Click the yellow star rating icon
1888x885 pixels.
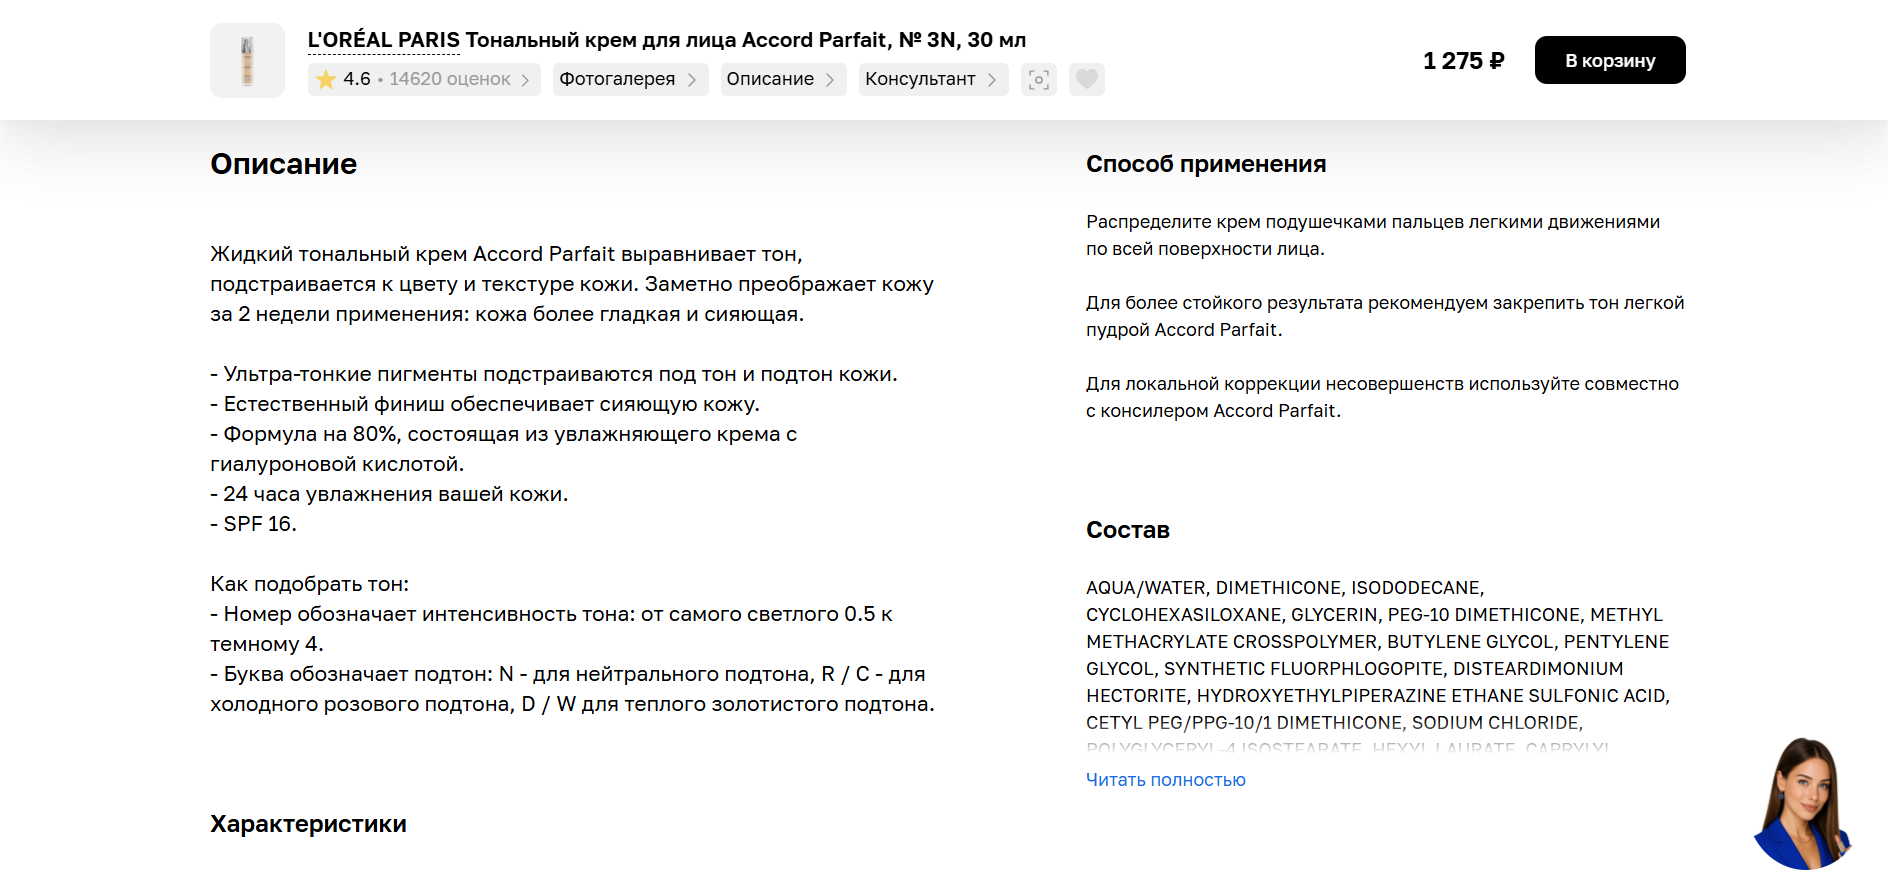(325, 80)
